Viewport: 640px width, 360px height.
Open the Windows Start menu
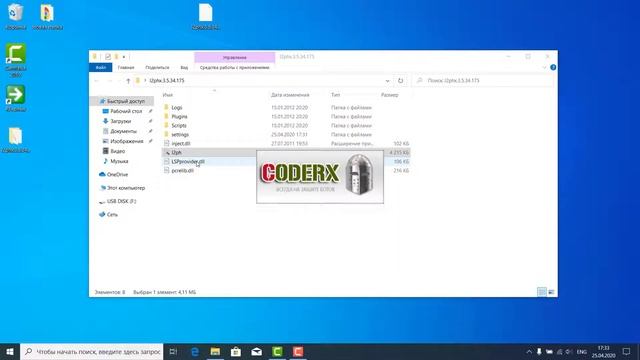point(10,351)
